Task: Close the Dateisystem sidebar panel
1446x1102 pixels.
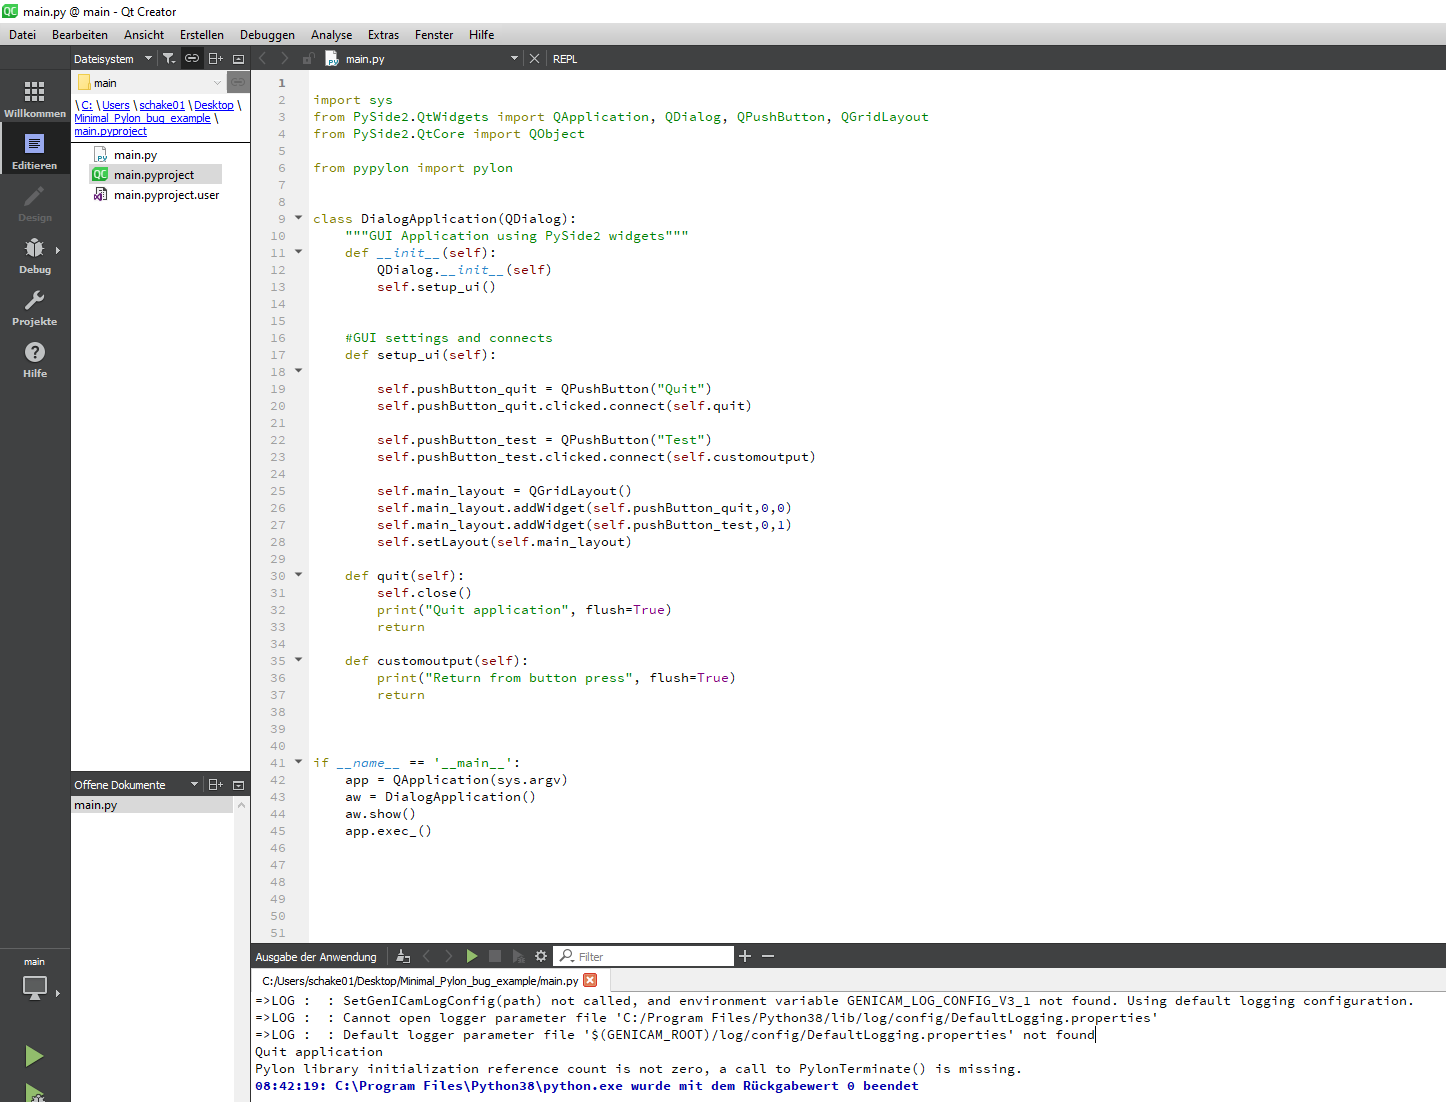Action: tap(238, 59)
